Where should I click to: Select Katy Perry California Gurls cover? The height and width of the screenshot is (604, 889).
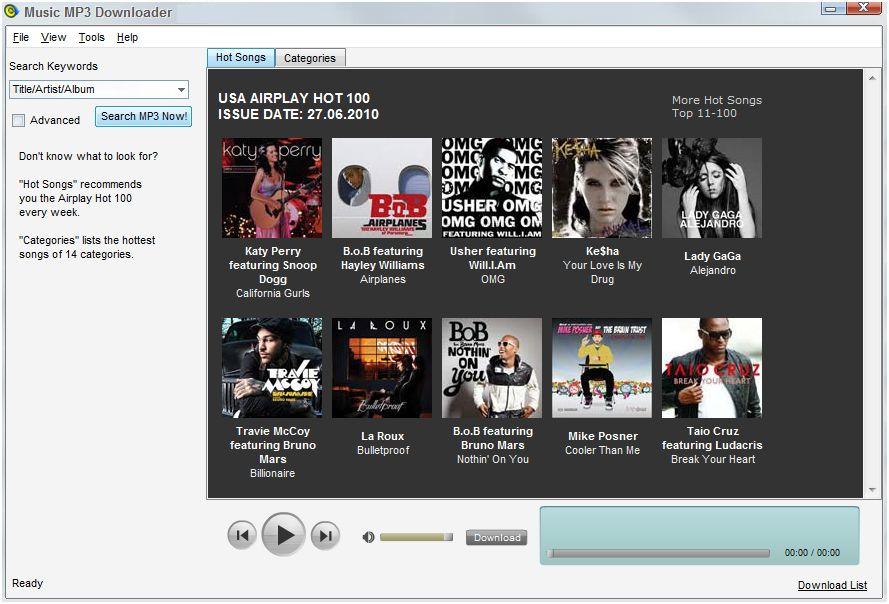point(272,188)
